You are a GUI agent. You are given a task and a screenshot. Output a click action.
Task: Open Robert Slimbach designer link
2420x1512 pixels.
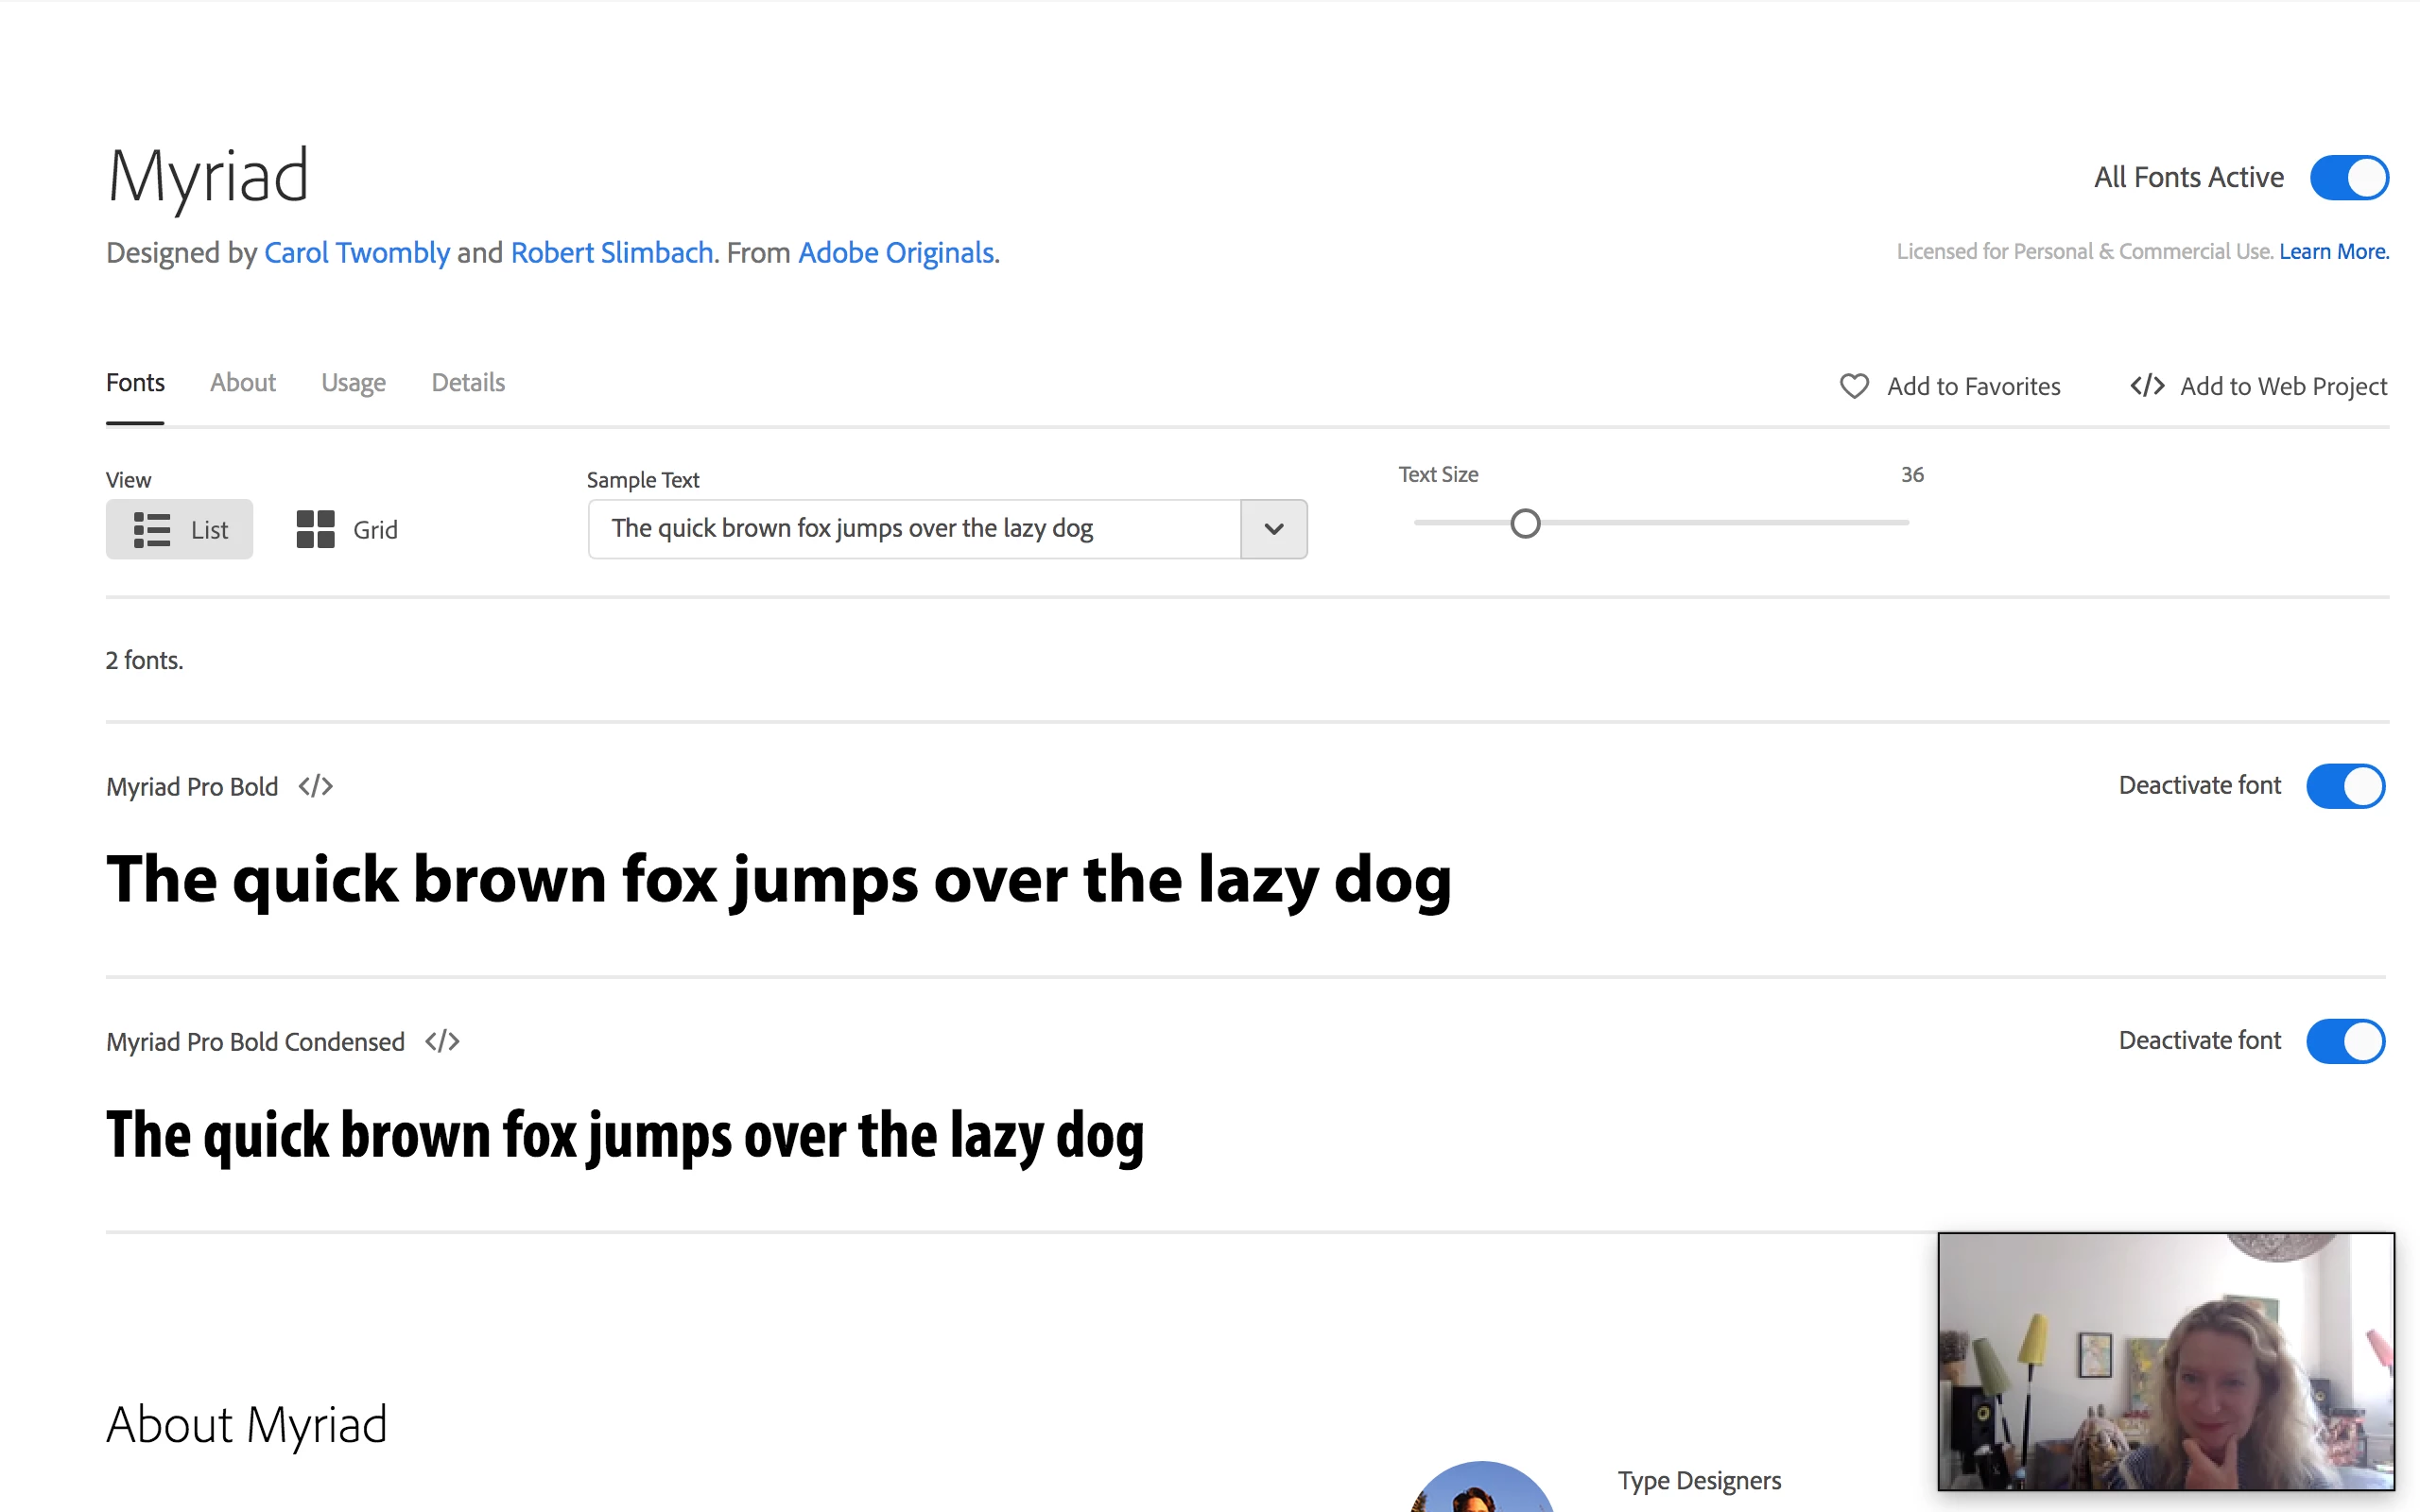coord(612,253)
